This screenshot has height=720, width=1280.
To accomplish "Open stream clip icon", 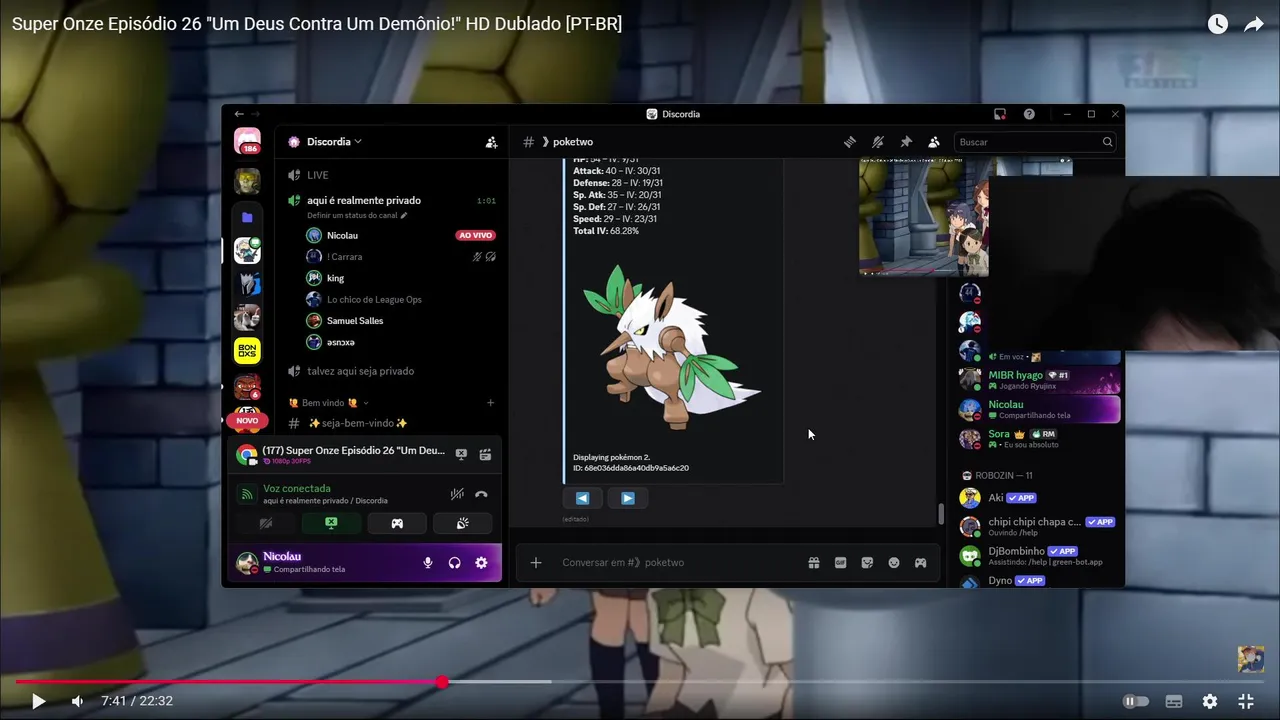I will [x=485, y=454].
